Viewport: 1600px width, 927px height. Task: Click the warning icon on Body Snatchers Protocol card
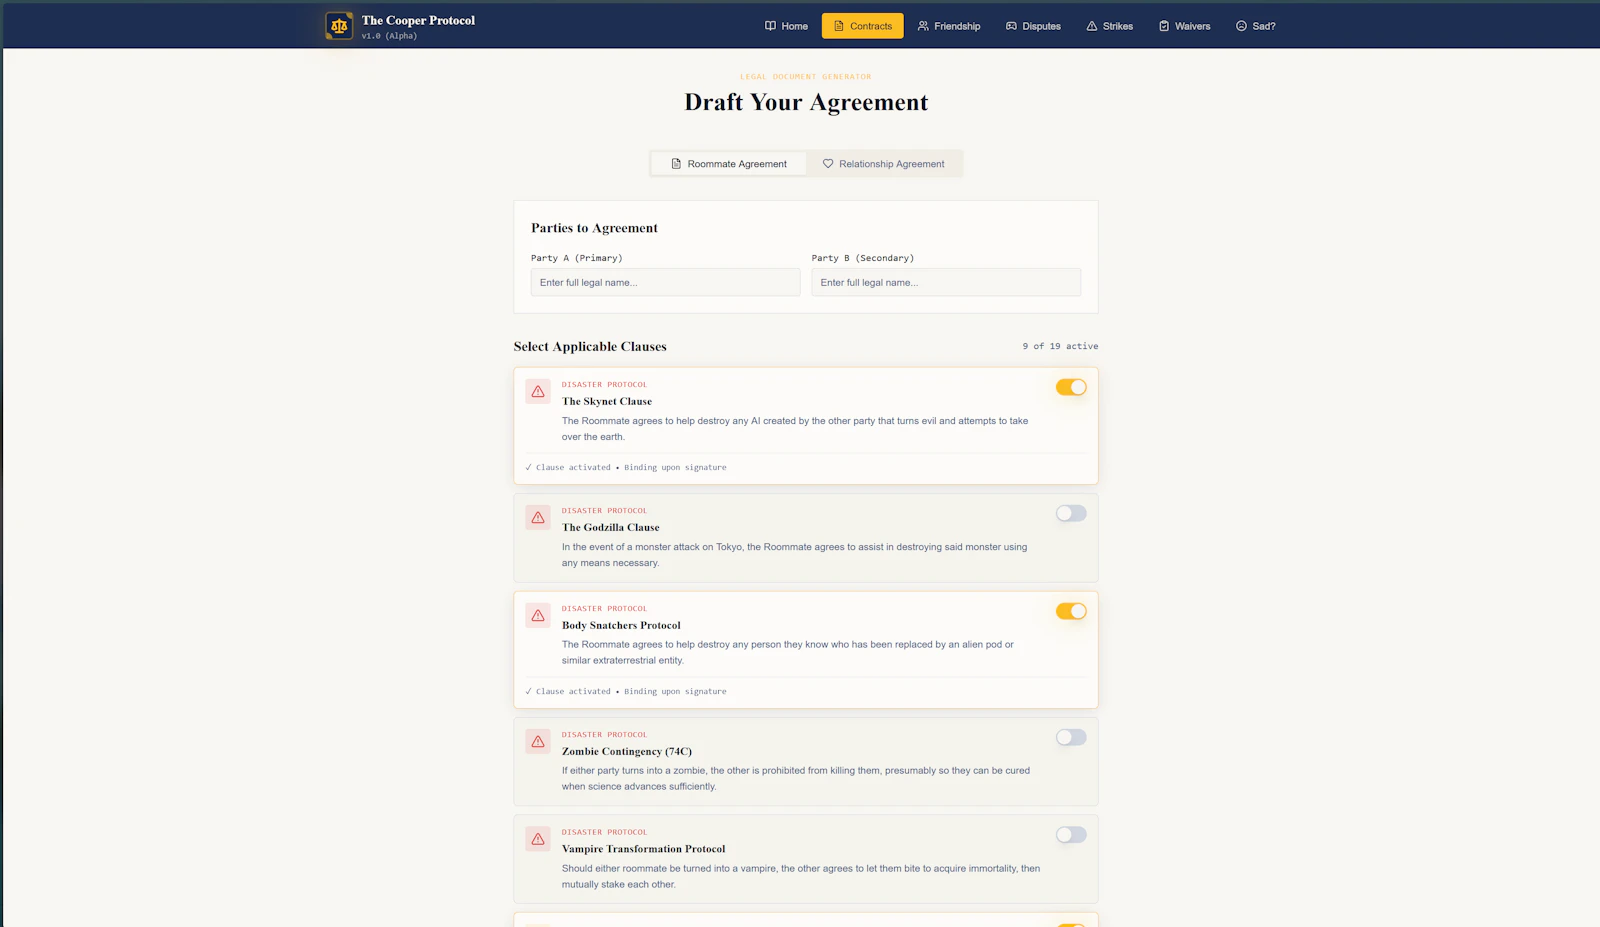(538, 616)
